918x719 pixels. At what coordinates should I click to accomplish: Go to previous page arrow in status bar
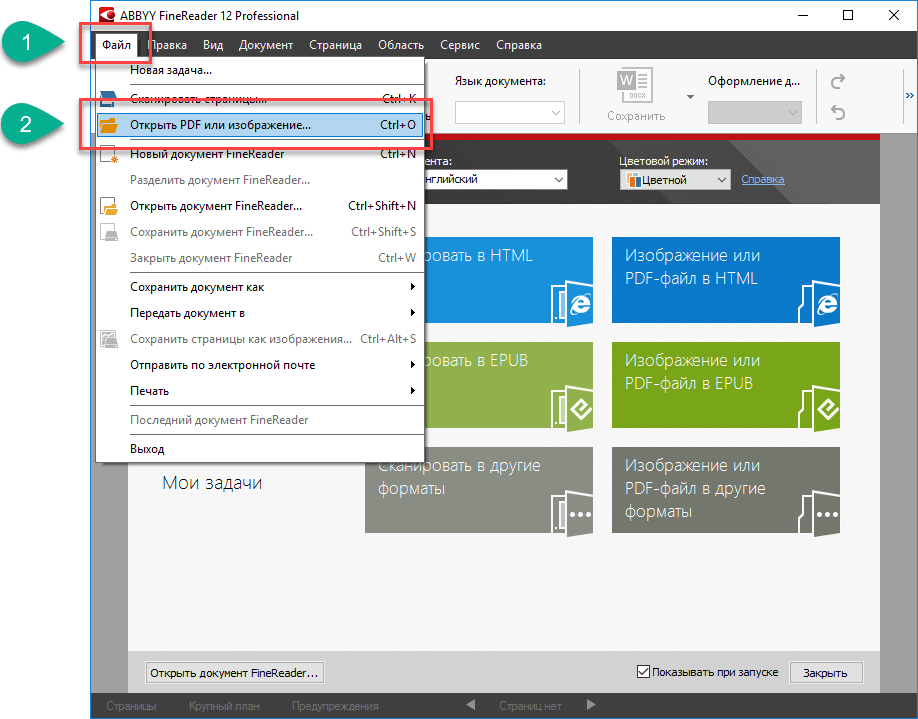tap(471, 705)
